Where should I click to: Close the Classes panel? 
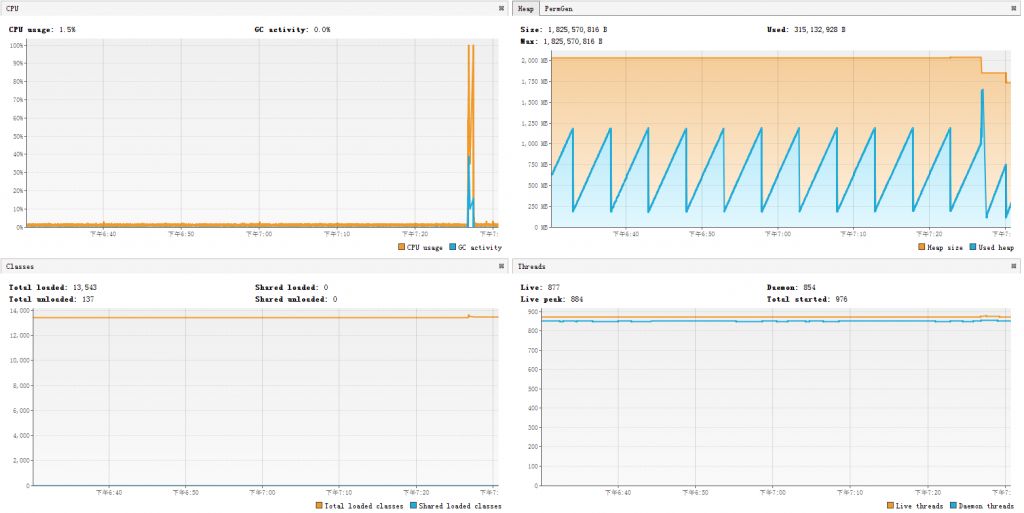[x=501, y=267]
